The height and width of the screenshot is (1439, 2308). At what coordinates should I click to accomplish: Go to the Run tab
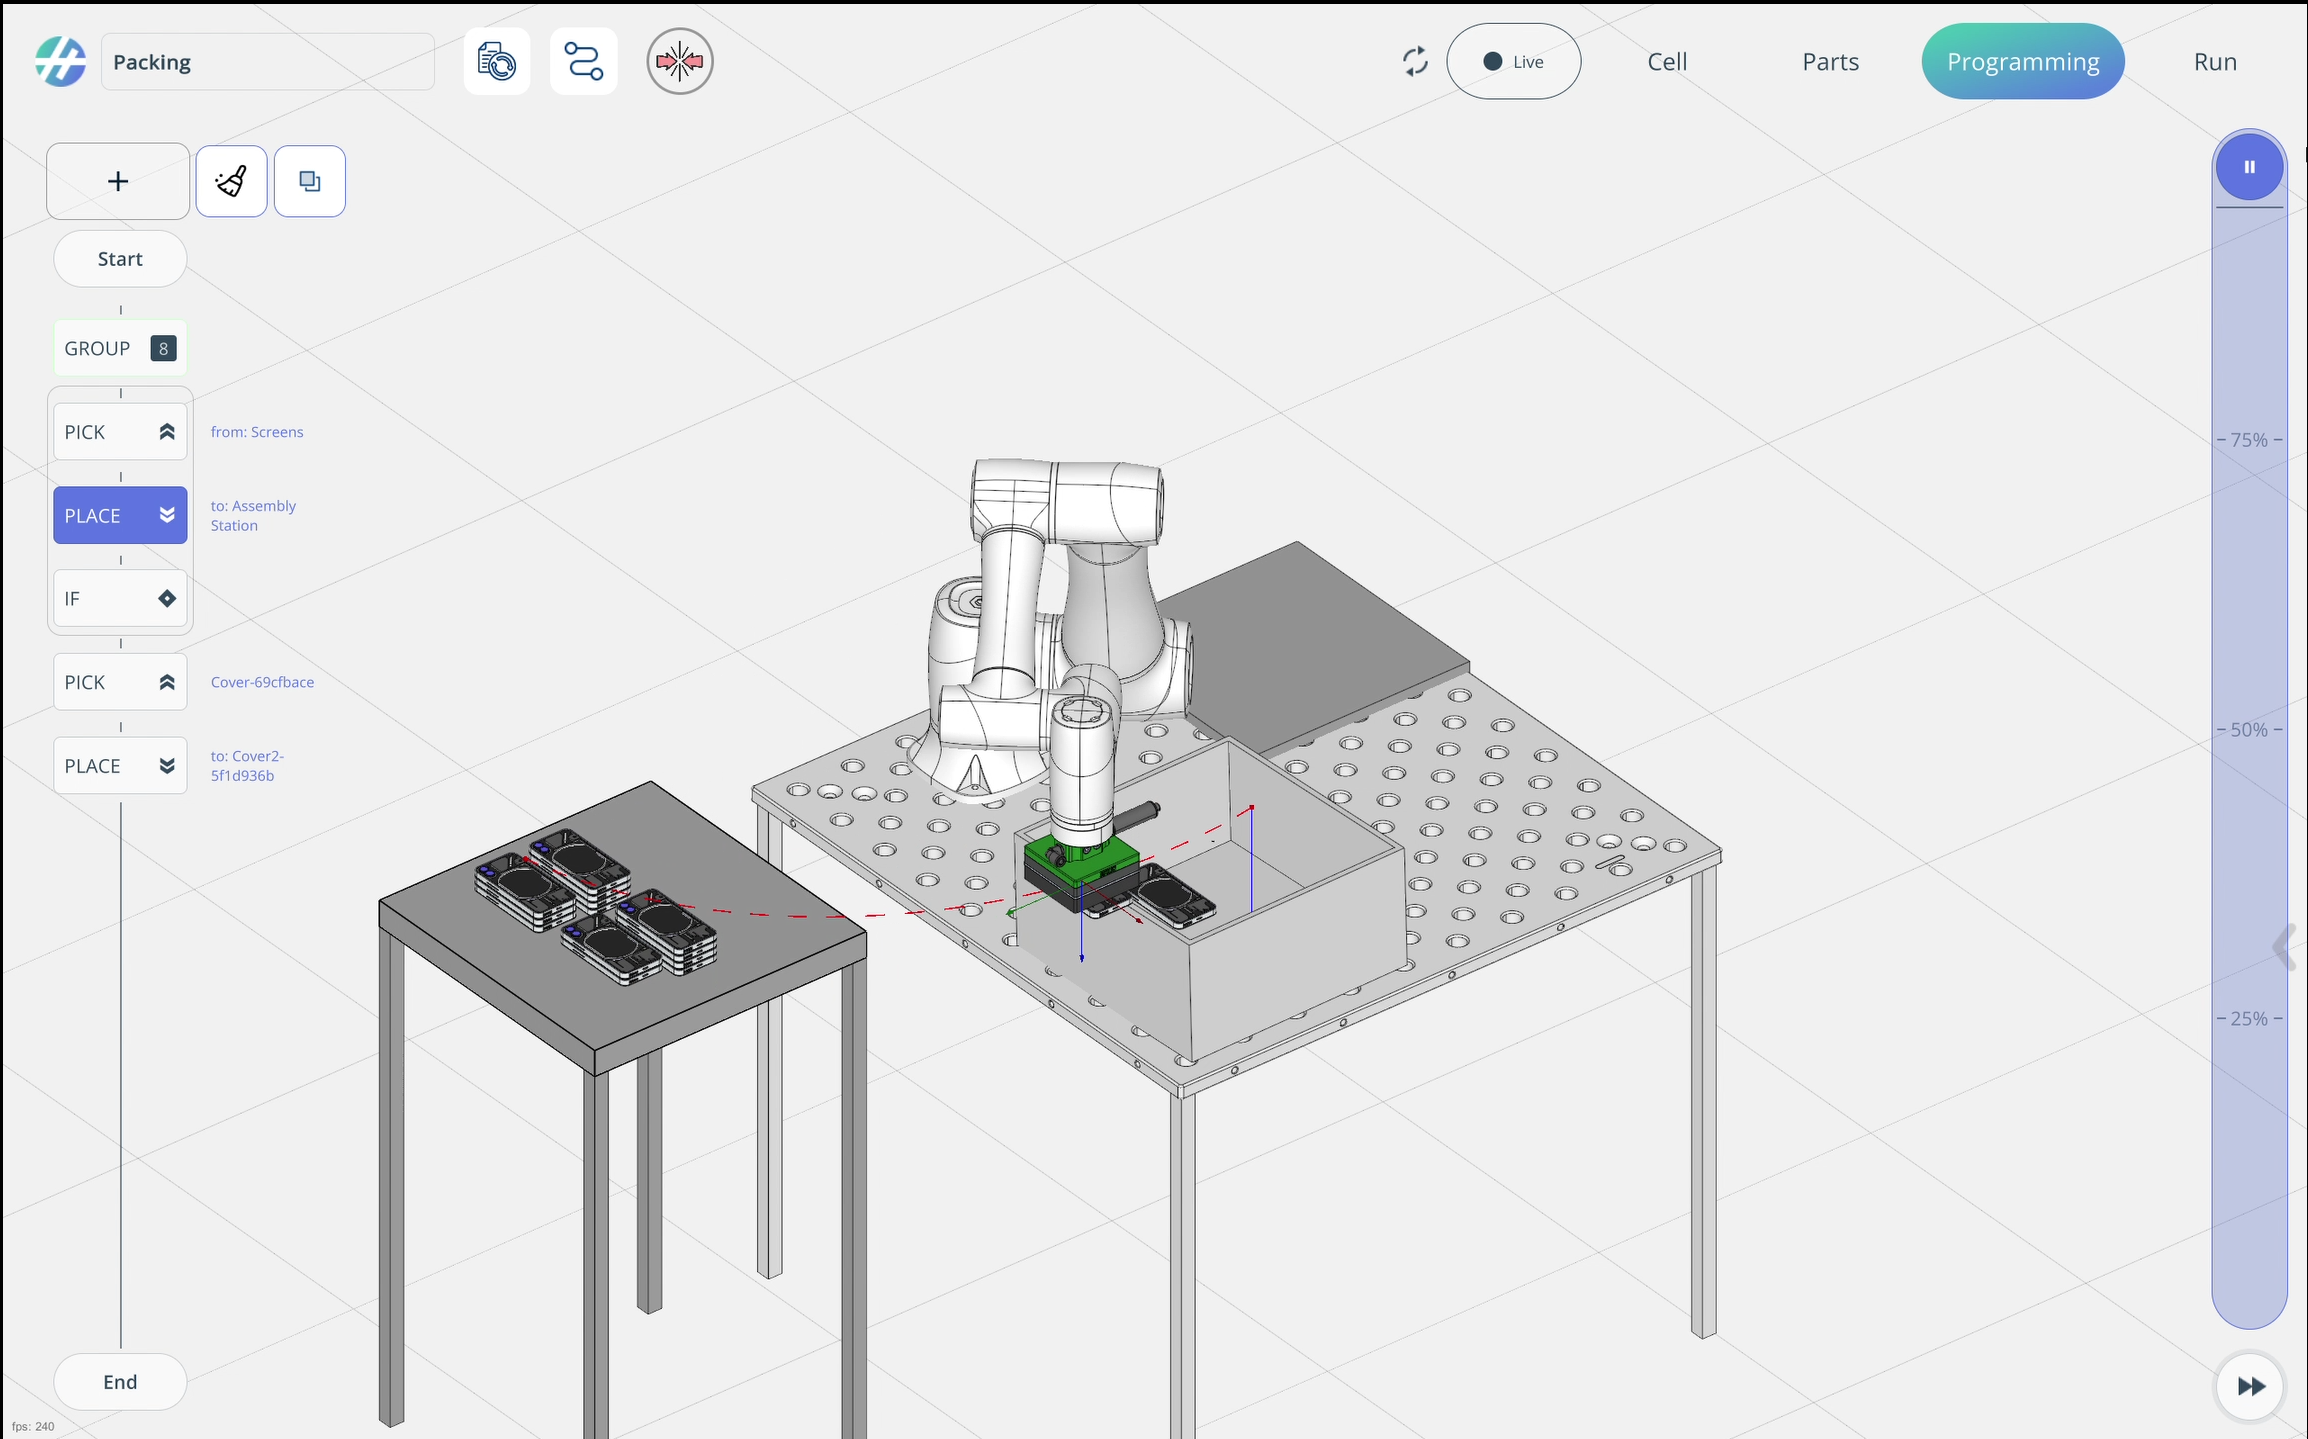click(2215, 62)
